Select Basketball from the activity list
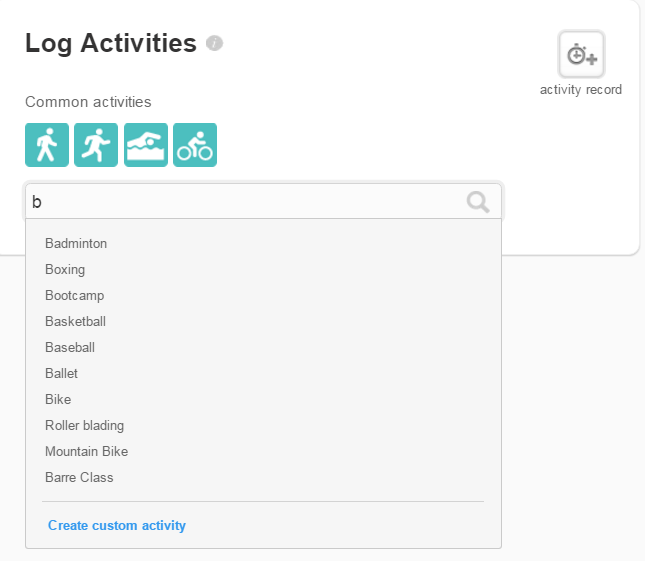This screenshot has height=561, width=645. tap(75, 321)
